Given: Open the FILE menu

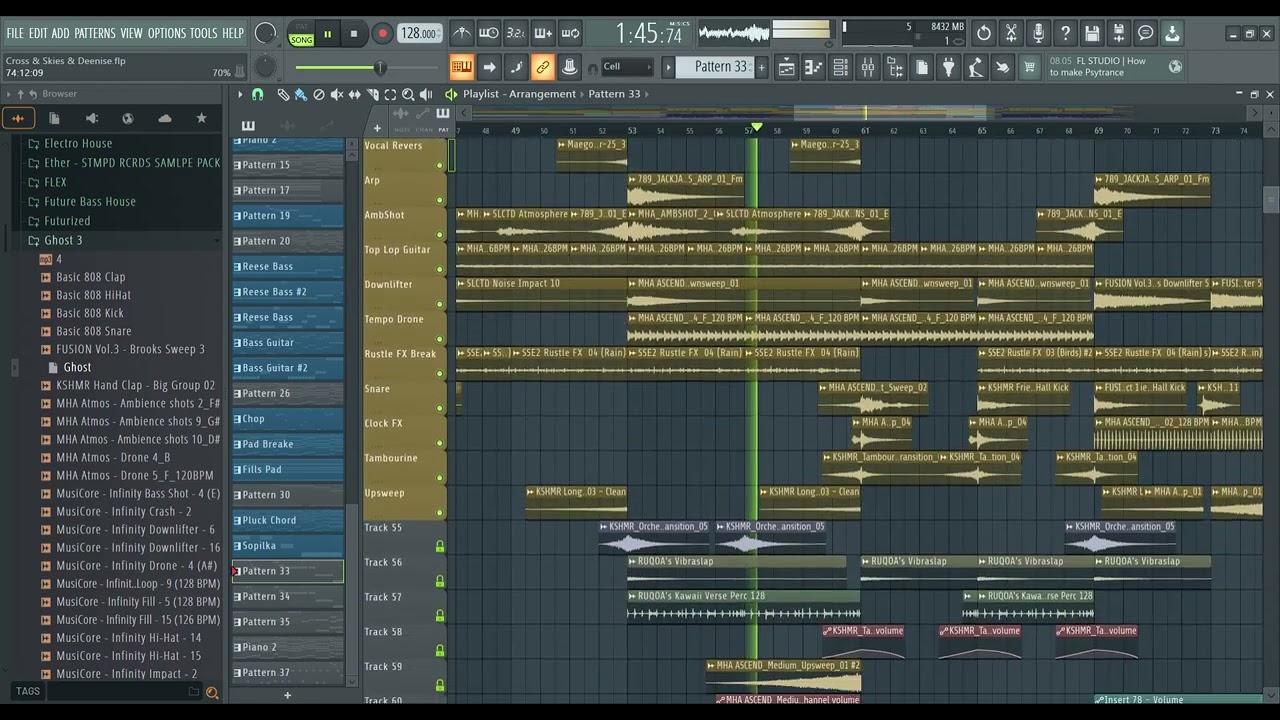Looking at the screenshot, I should (x=15, y=33).
